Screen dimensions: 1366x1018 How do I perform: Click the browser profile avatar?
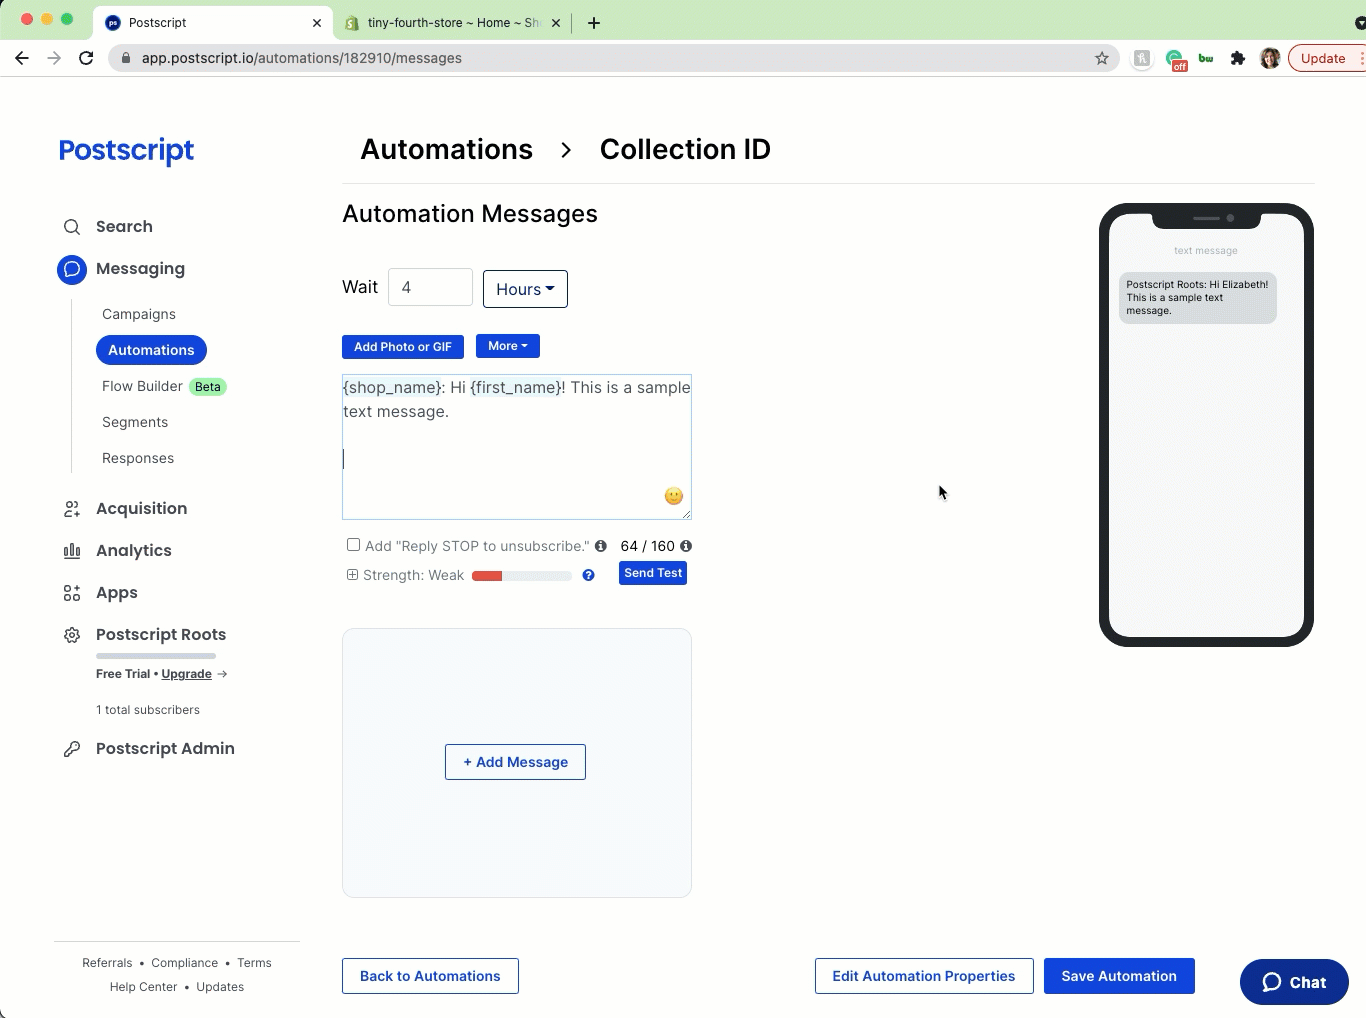(x=1270, y=58)
